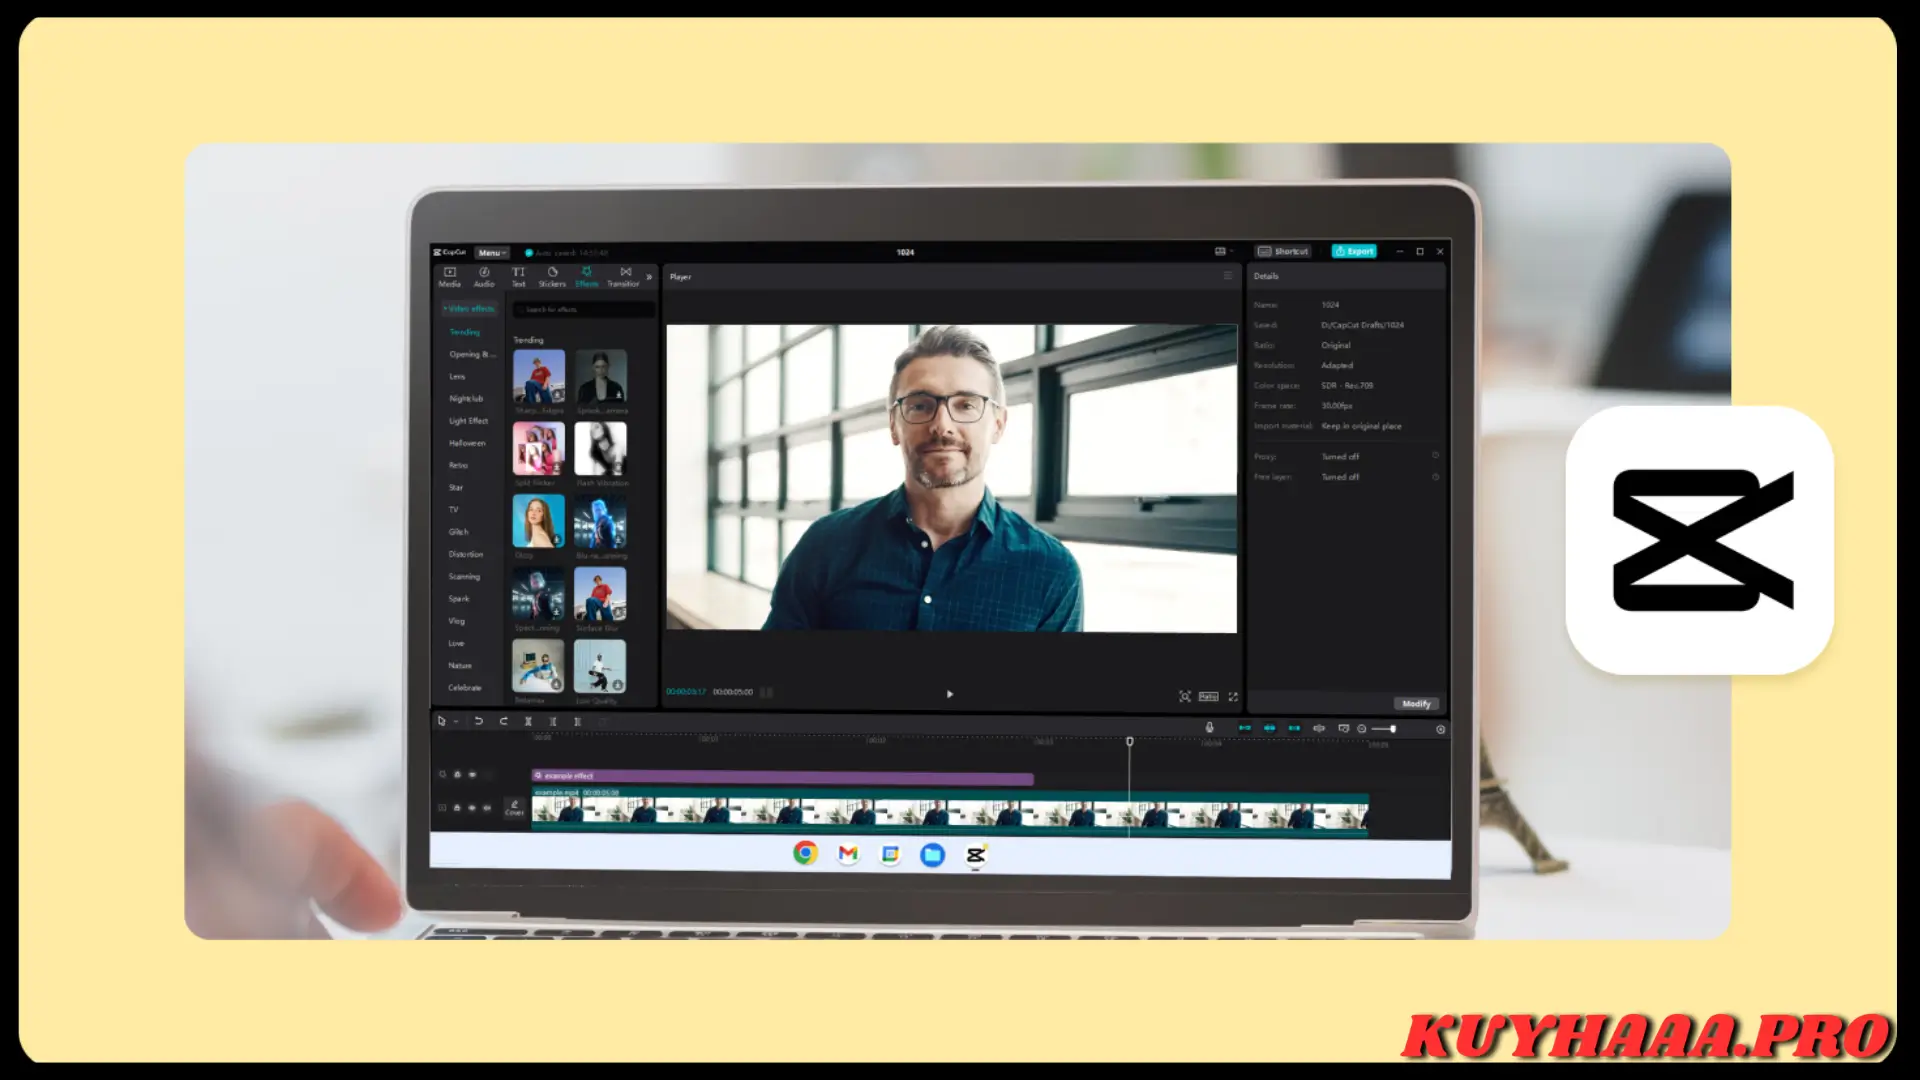1920x1080 pixels.
Task: Click the Cover button on main track
Action: 514,808
